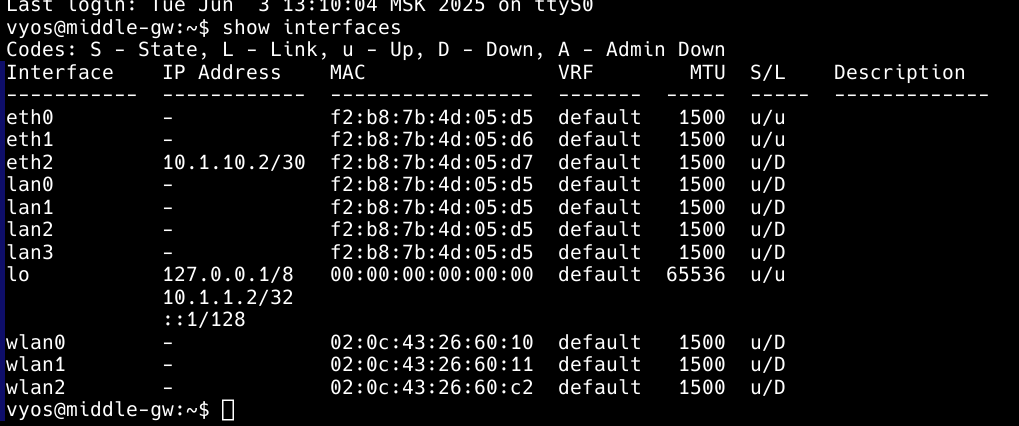Viewport: 1019px width, 426px height.
Task: Click the eth0 interface name
Action: pos(30,118)
